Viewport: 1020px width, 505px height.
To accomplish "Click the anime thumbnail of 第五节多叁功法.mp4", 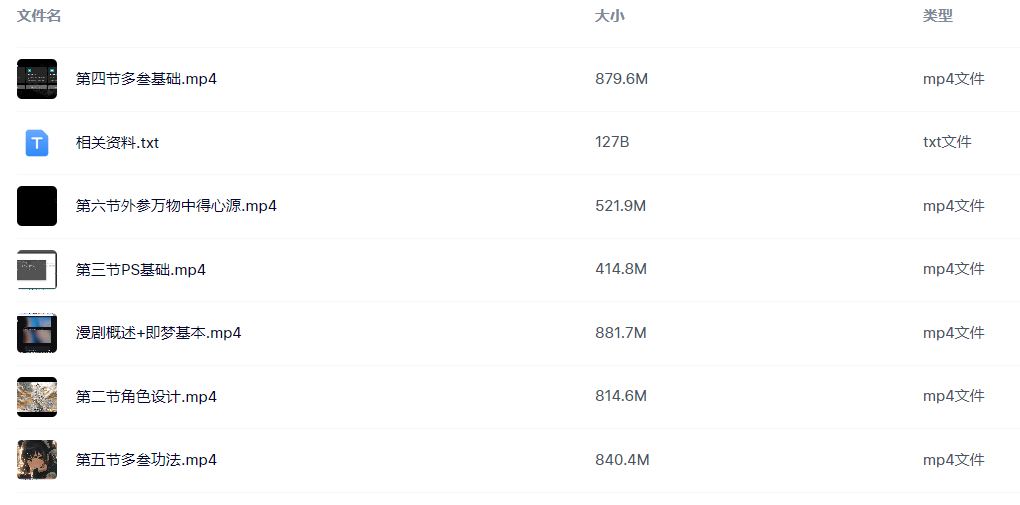I will pos(37,460).
